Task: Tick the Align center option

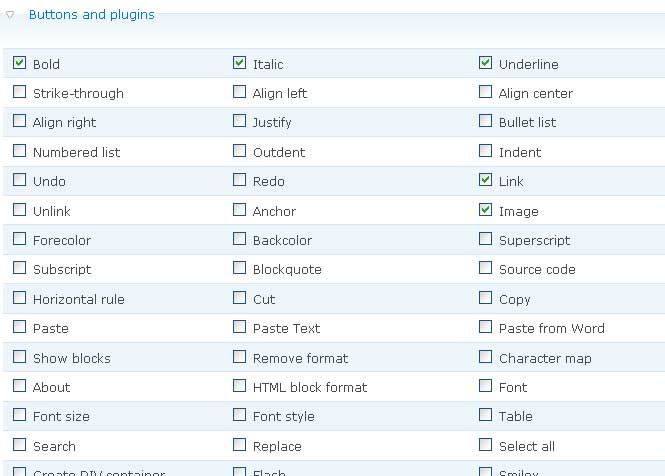Action: pyautogui.click(x=486, y=92)
